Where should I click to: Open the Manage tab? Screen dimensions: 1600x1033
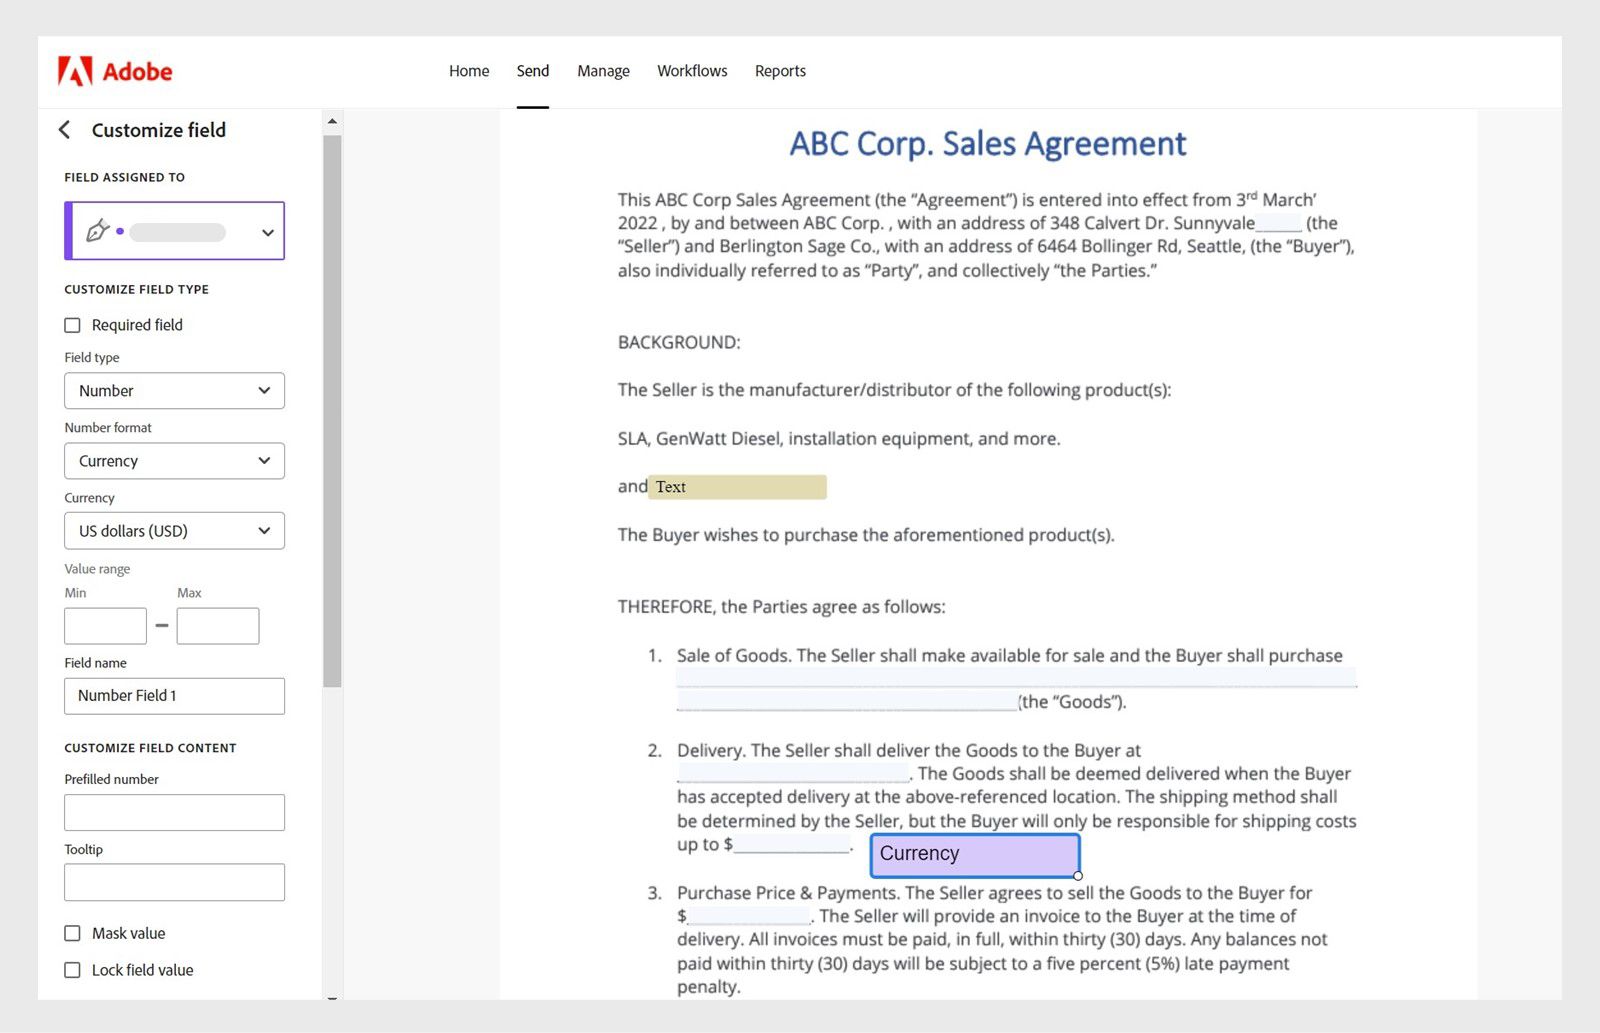click(x=603, y=71)
